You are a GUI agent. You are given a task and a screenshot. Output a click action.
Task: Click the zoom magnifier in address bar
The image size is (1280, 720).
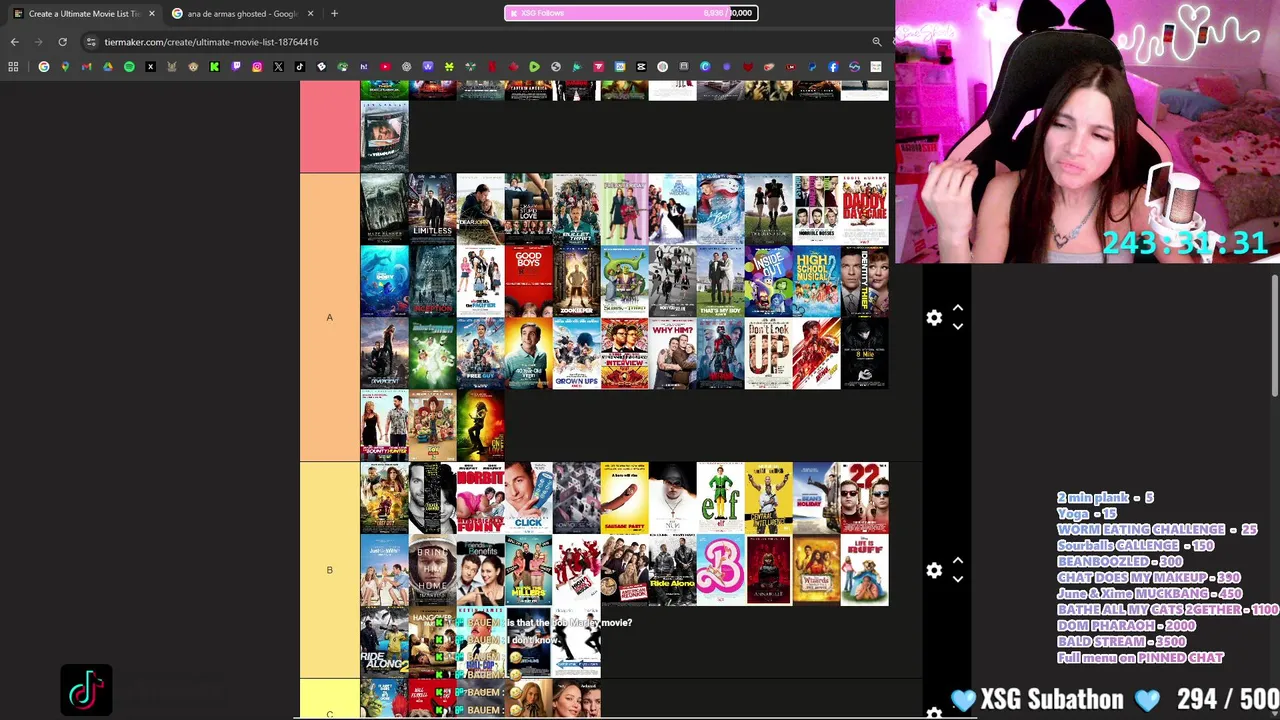[x=877, y=42]
